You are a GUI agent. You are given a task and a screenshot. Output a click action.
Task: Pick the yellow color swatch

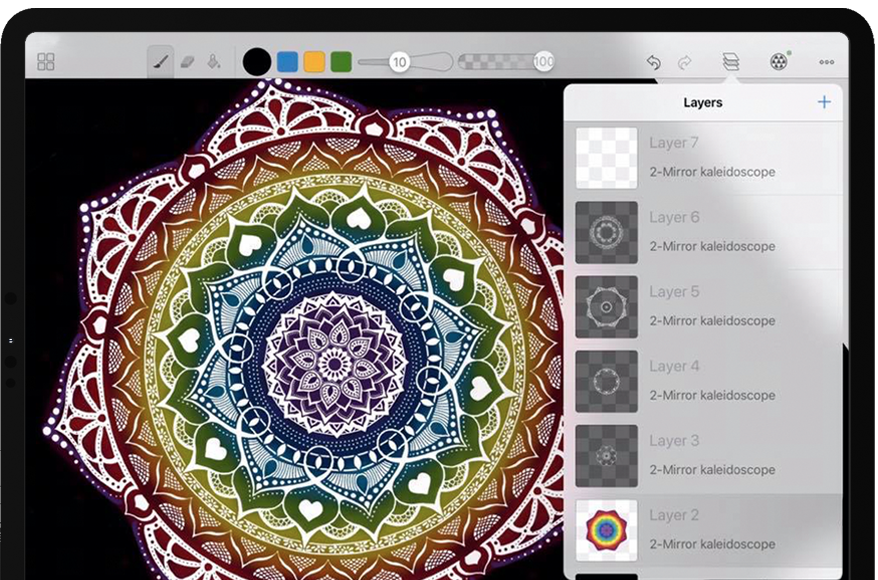pos(314,62)
